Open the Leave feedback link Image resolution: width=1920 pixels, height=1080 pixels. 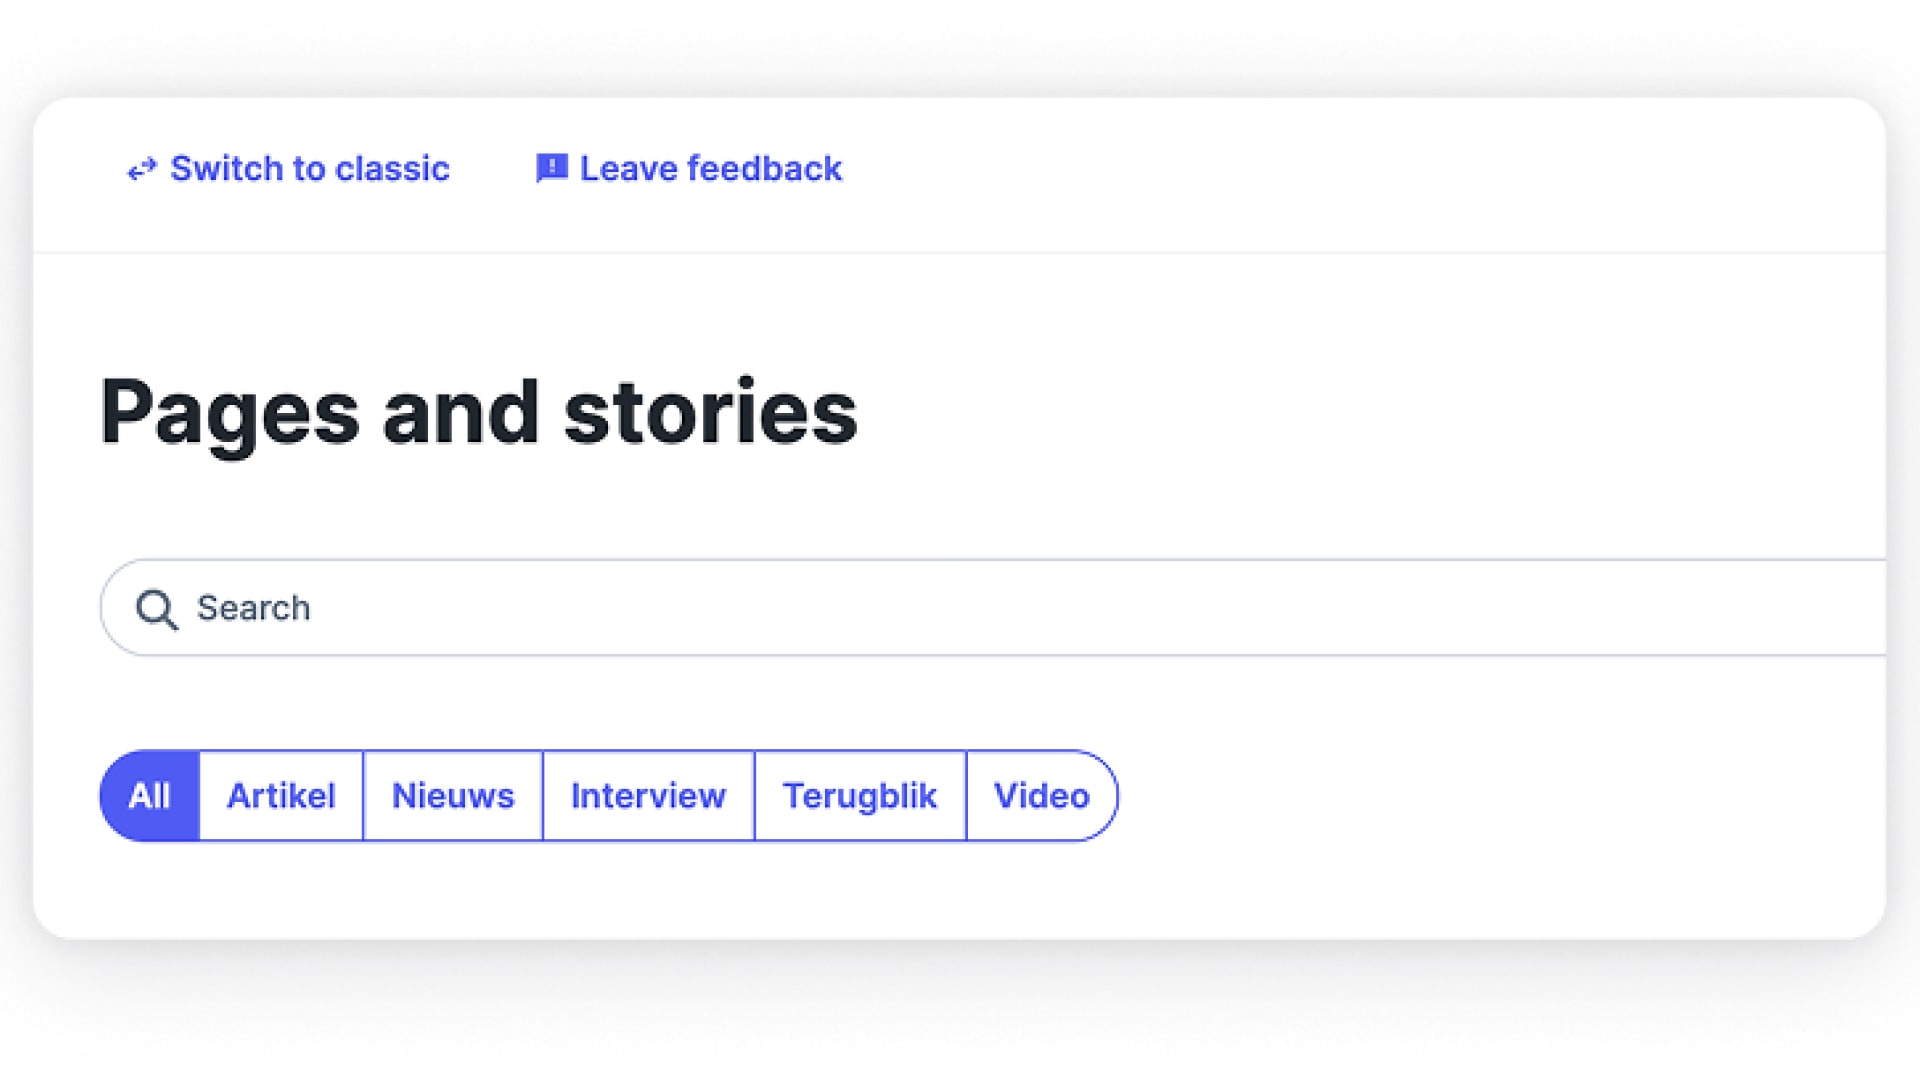[710, 168]
